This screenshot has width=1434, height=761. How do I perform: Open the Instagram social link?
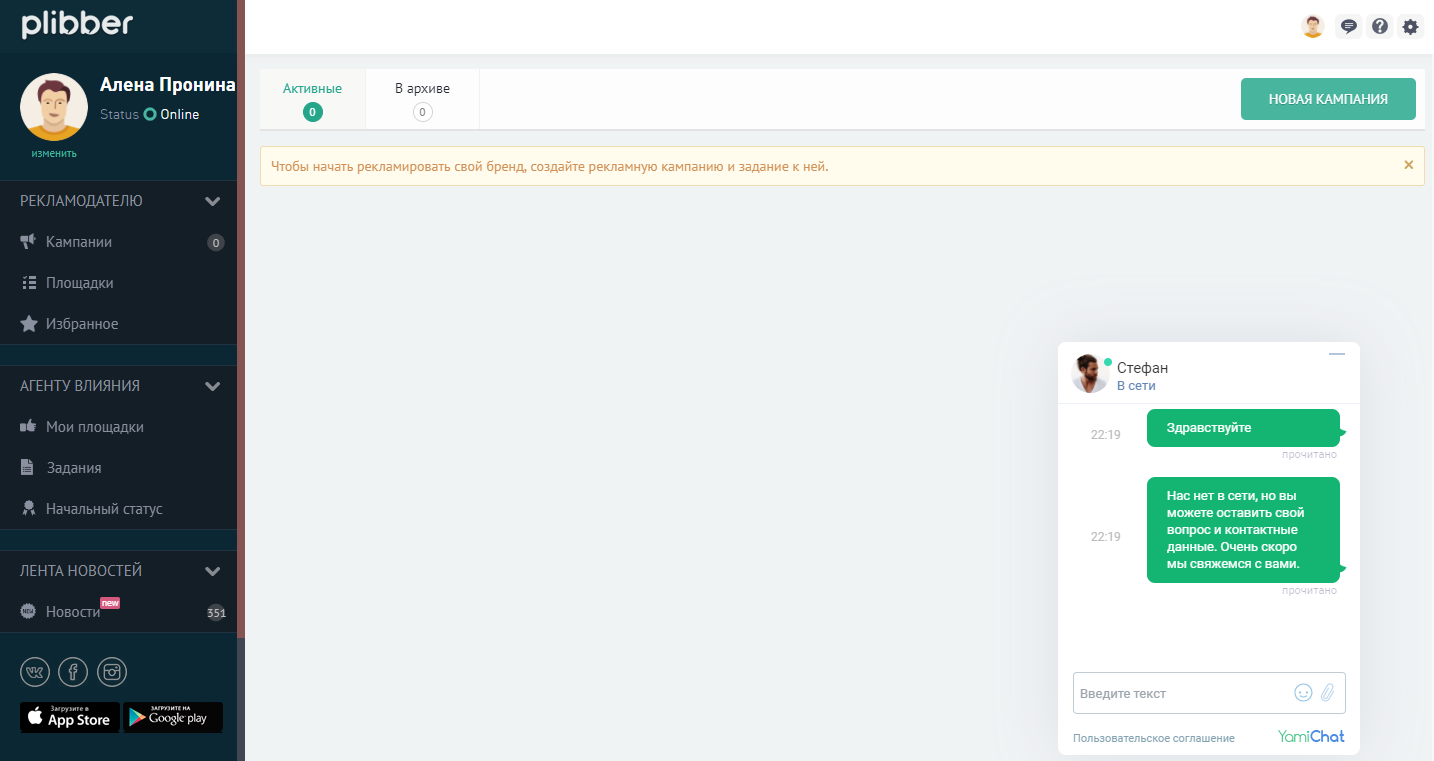112,672
